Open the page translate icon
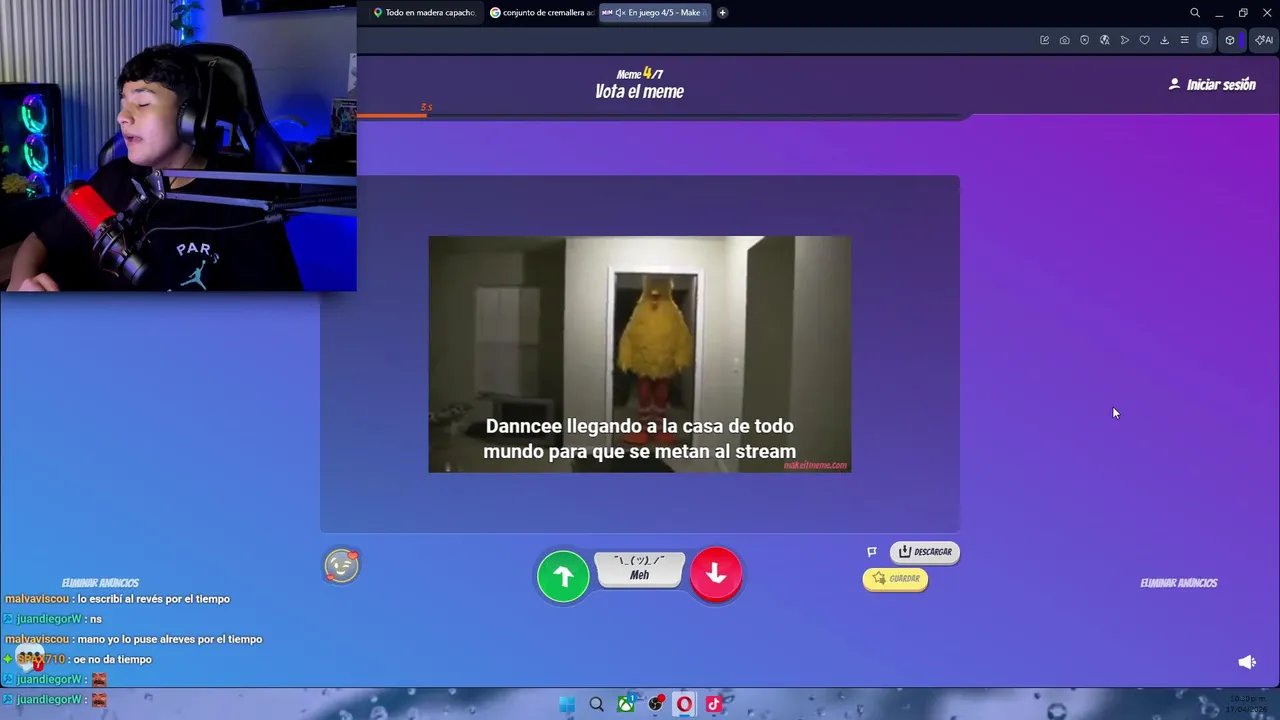Viewport: 1280px width, 720px height. coord(1105,40)
